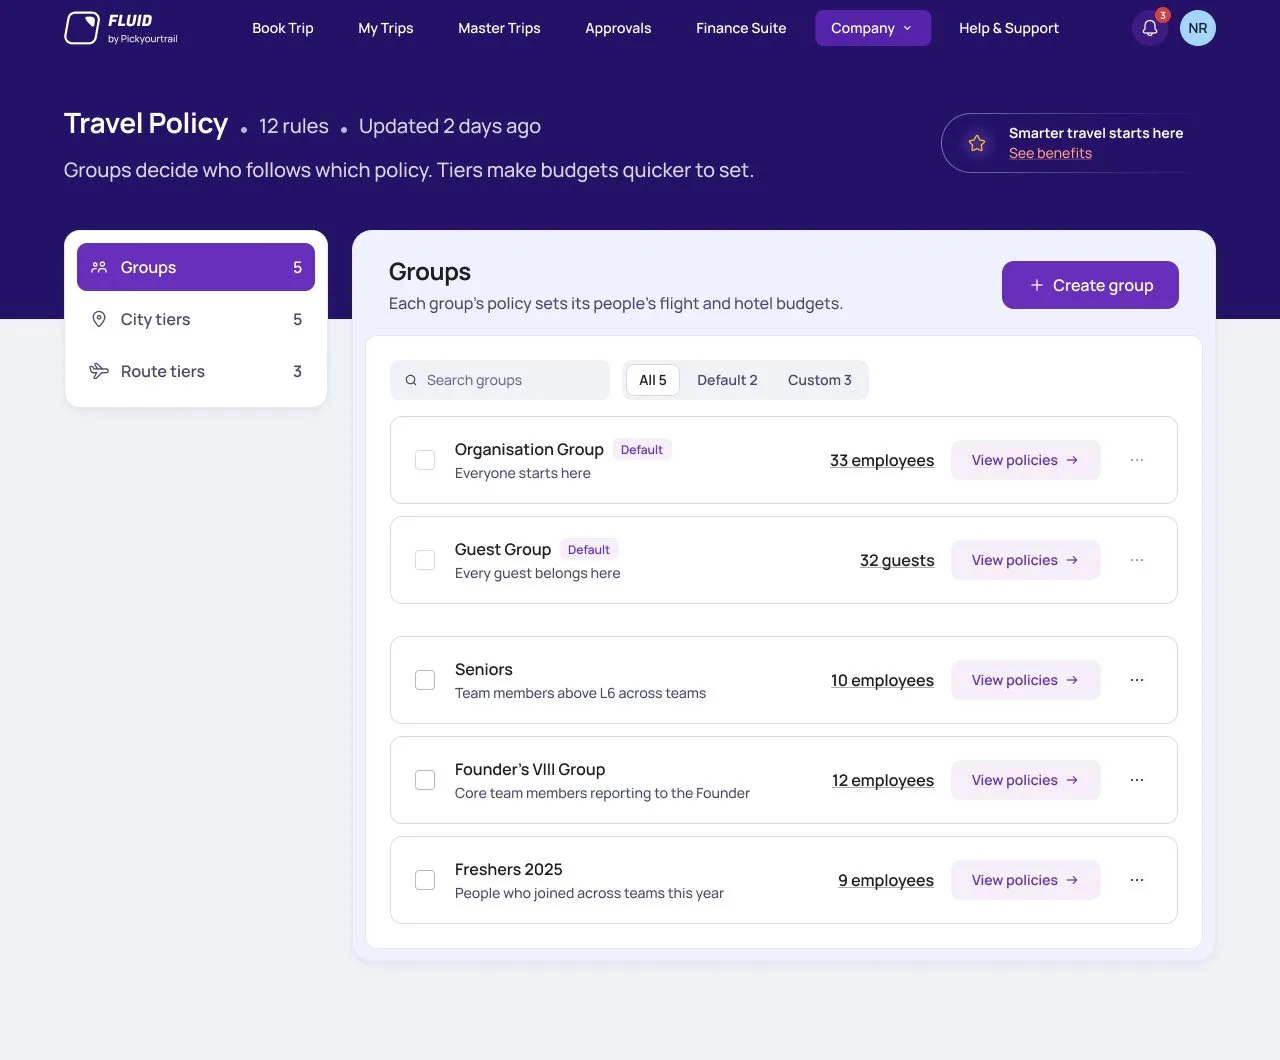Viewport: 1280px width, 1060px height.
Task: Tick the Guest Group checkbox
Action: point(425,560)
